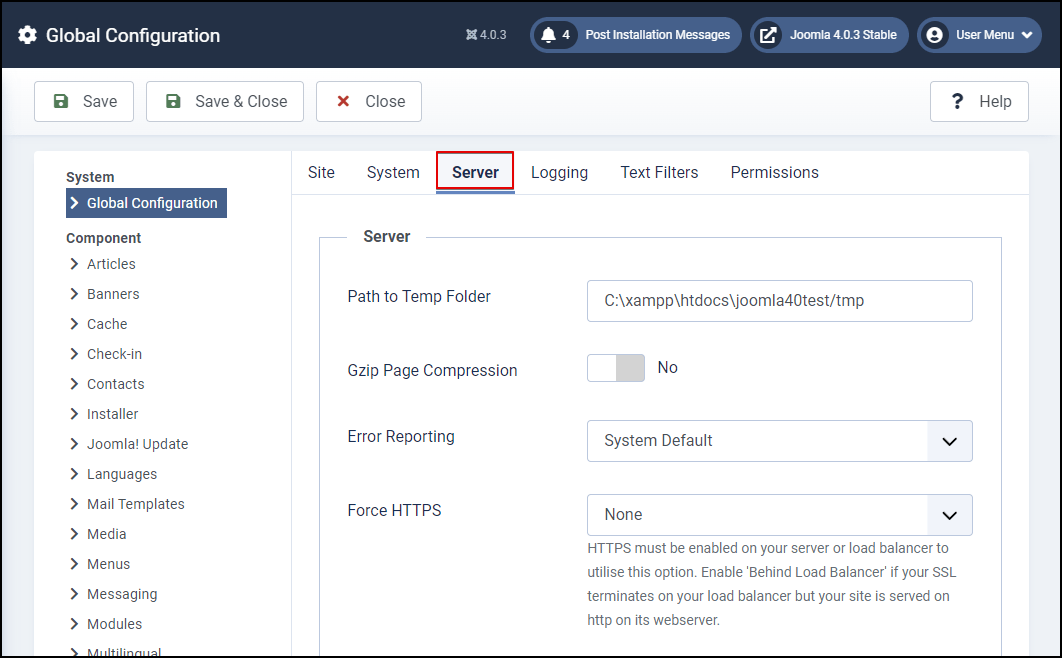This screenshot has height=658, width=1062.
Task: Switch to the Permissions tab
Action: tap(774, 172)
